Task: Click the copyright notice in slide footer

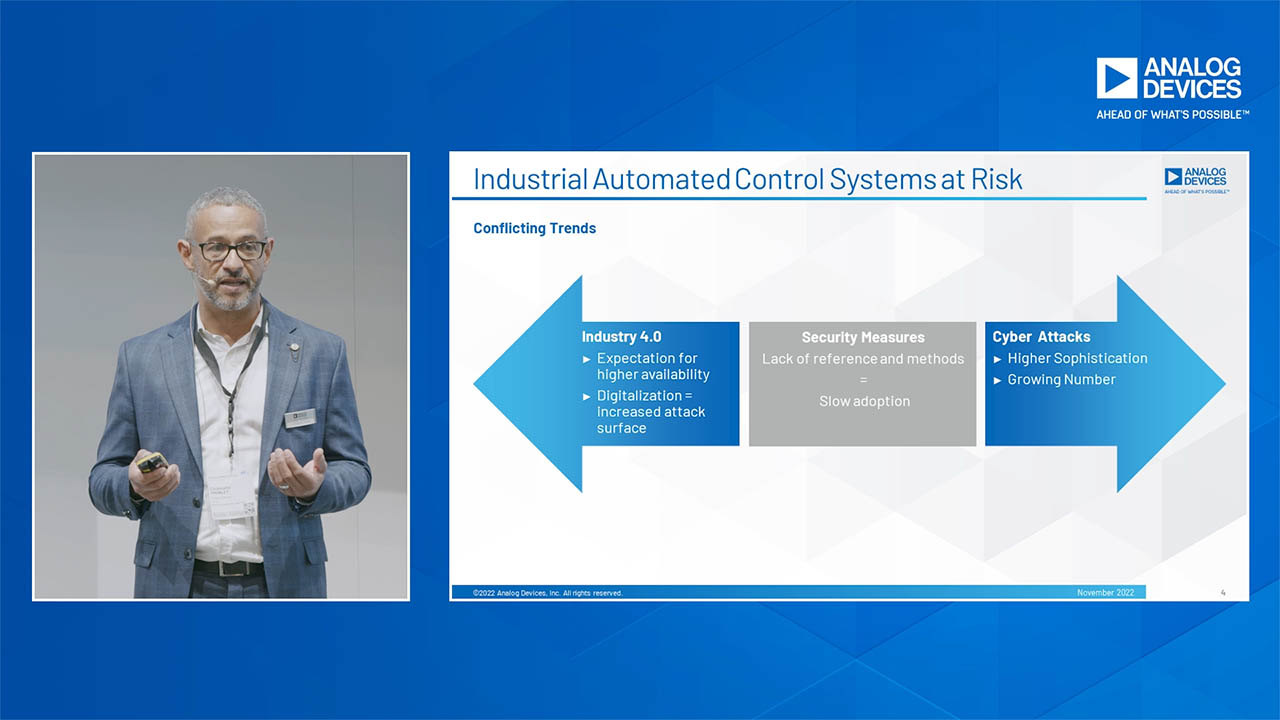Action: pos(547,593)
